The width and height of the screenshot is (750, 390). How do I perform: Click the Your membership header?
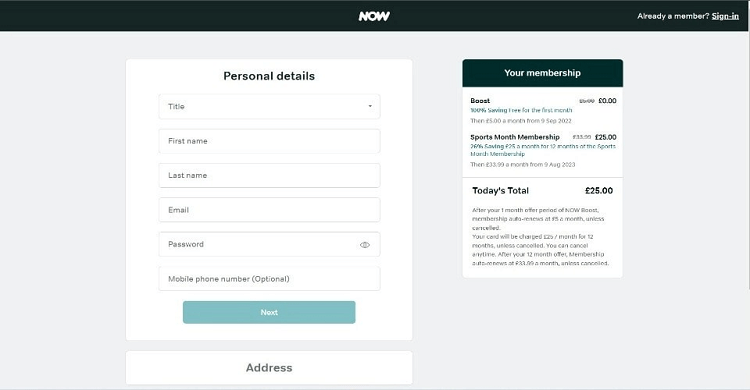[542, 73]
